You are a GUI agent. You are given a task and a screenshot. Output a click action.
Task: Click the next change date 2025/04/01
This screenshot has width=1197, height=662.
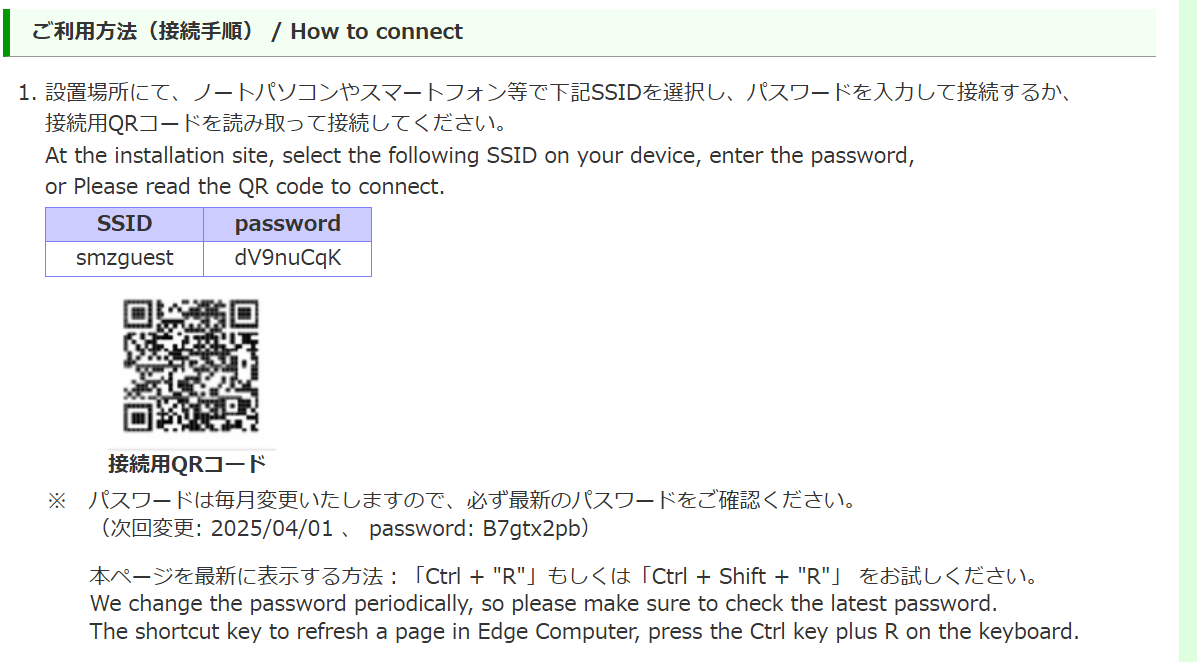272,528
